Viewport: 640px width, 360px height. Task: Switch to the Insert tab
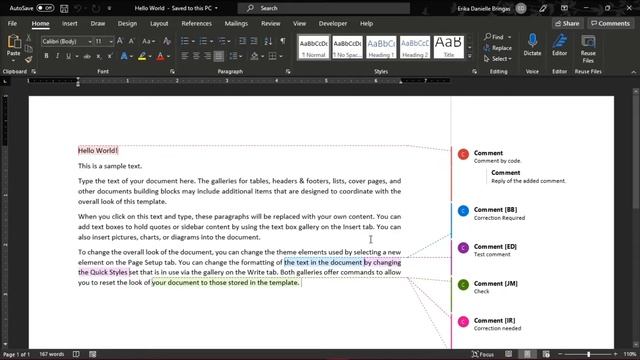pos(69,23)
